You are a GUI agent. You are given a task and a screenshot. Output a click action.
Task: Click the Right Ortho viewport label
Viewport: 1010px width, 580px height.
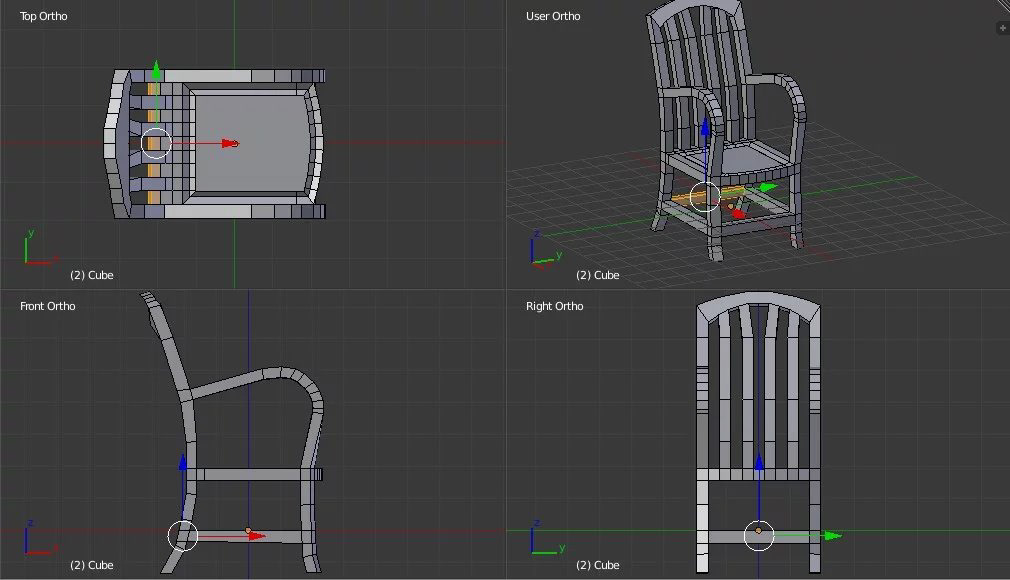point(554,306)
